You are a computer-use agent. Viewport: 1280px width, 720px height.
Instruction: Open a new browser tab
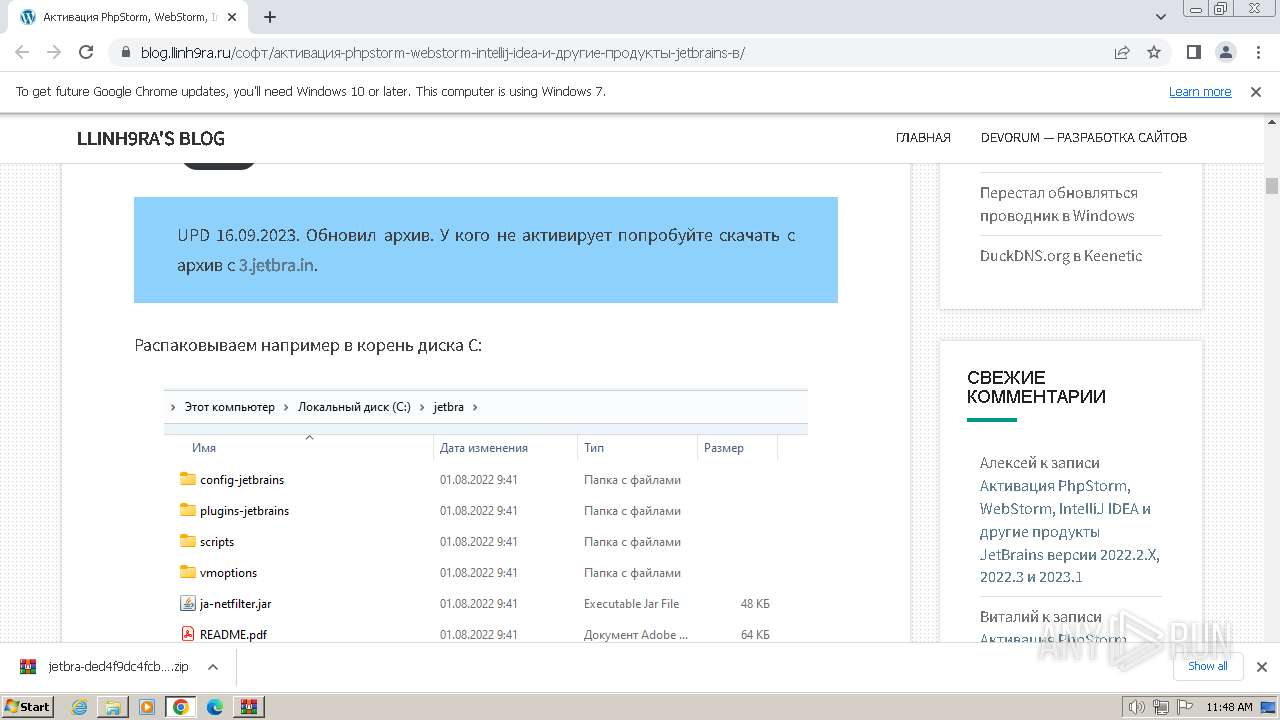click(x=270, y=17)
